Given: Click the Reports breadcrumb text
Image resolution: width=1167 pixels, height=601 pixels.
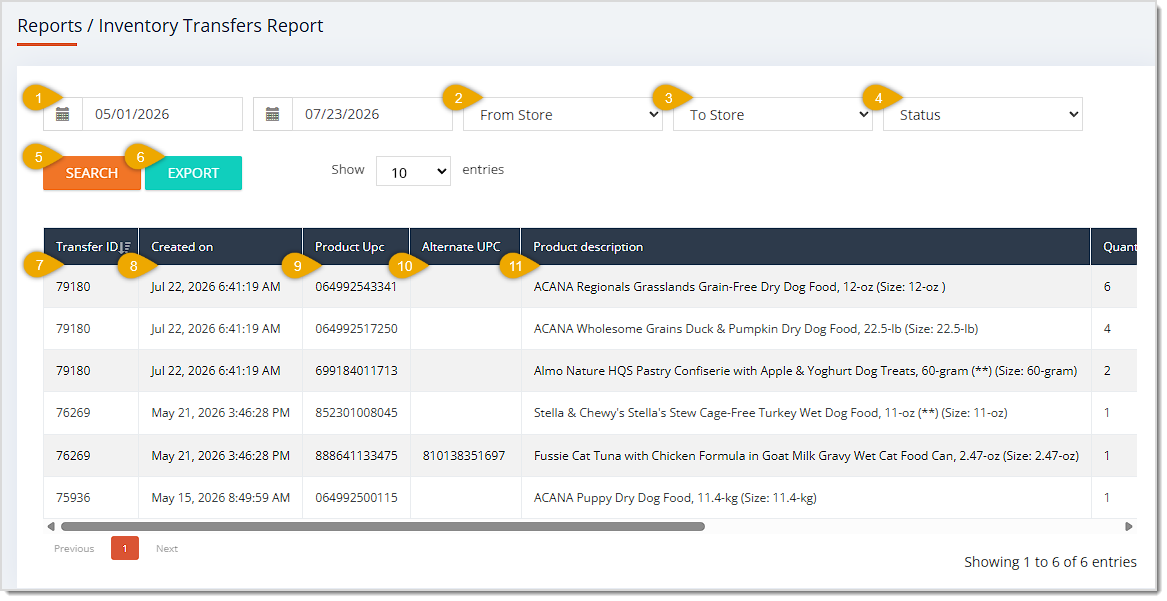Looking at the screenshot, I should [50, 26].
